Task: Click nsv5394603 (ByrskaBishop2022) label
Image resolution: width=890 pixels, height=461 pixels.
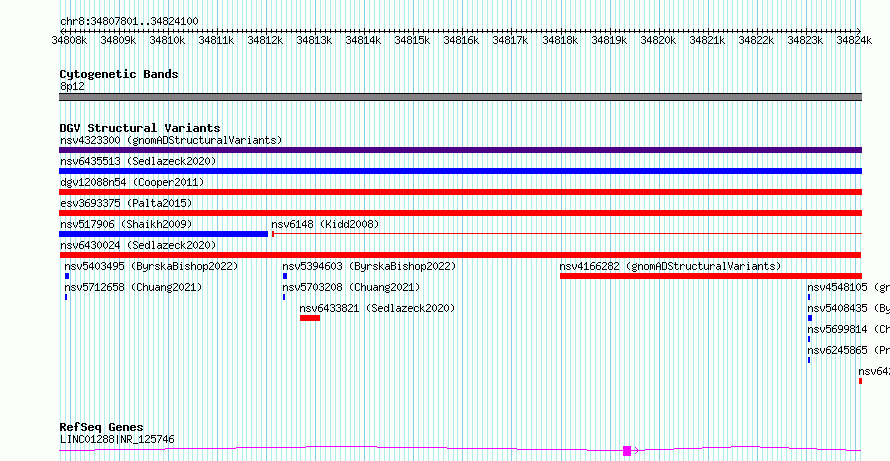Action: [369, 266]
